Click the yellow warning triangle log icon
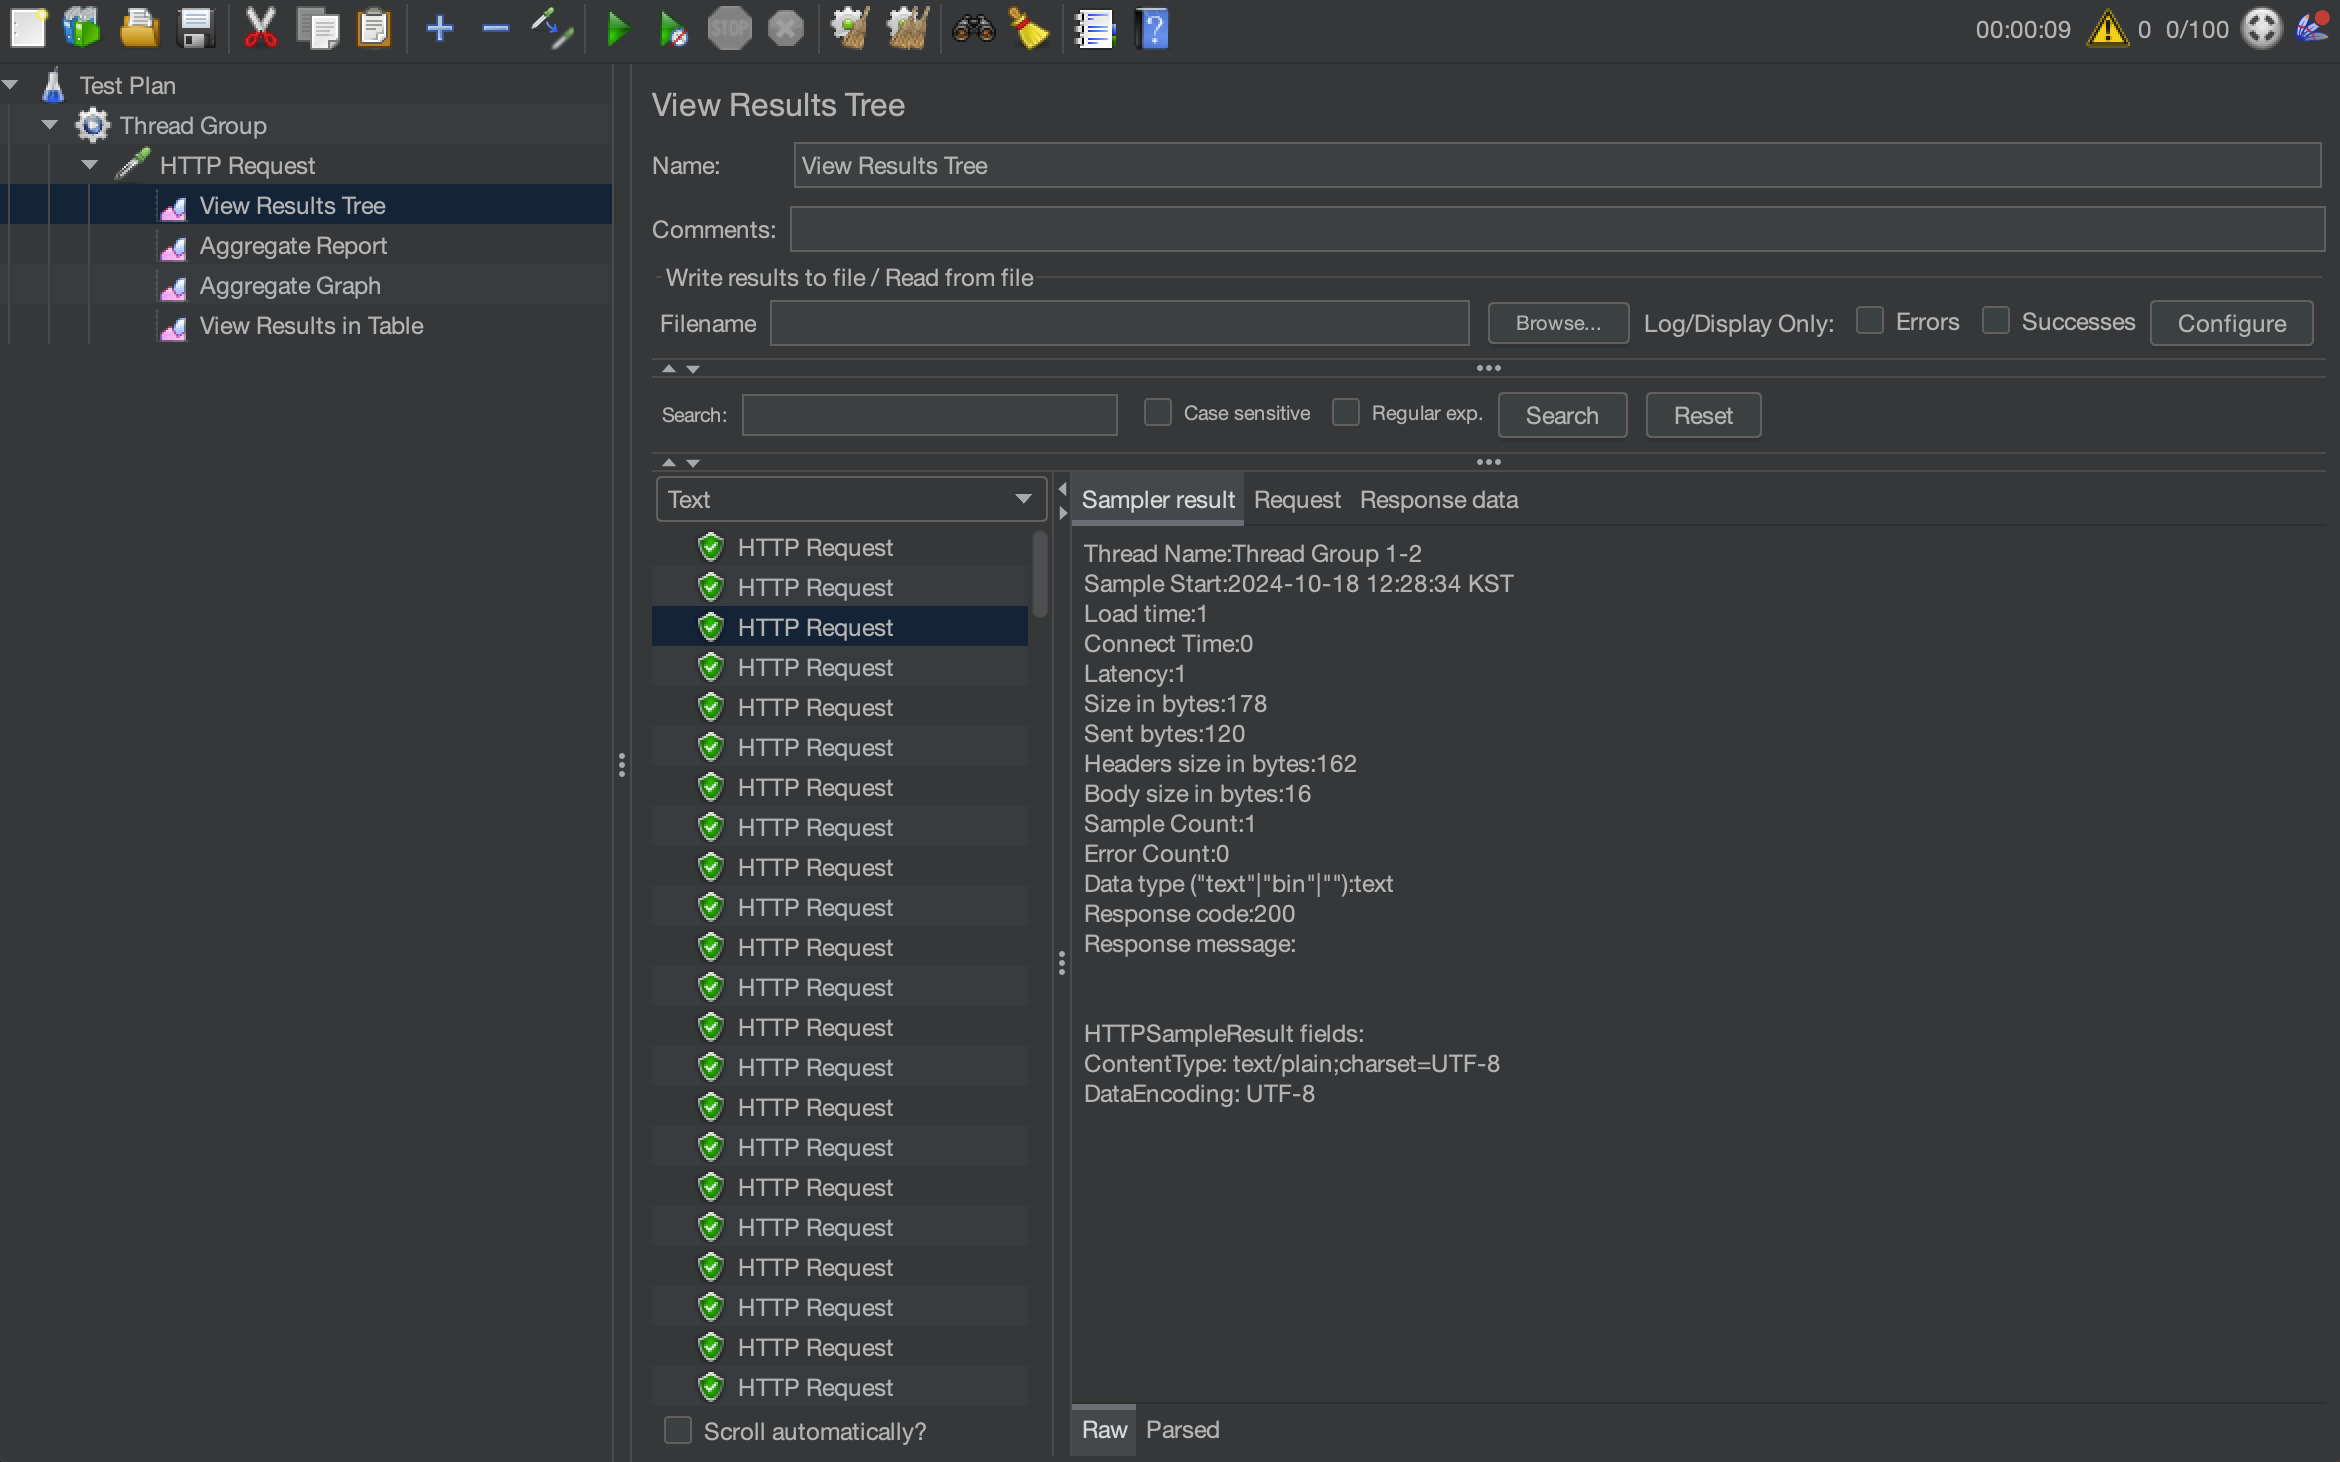The image size is (2340, 1462). click(2107, 29)
